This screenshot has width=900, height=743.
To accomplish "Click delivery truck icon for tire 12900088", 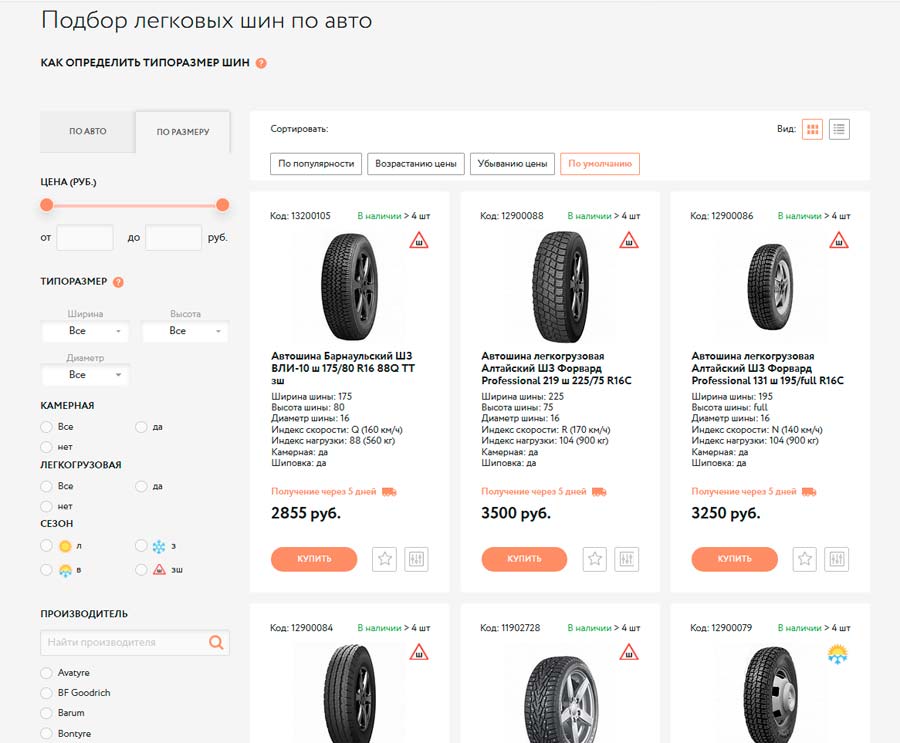I will tap(599, 492).
